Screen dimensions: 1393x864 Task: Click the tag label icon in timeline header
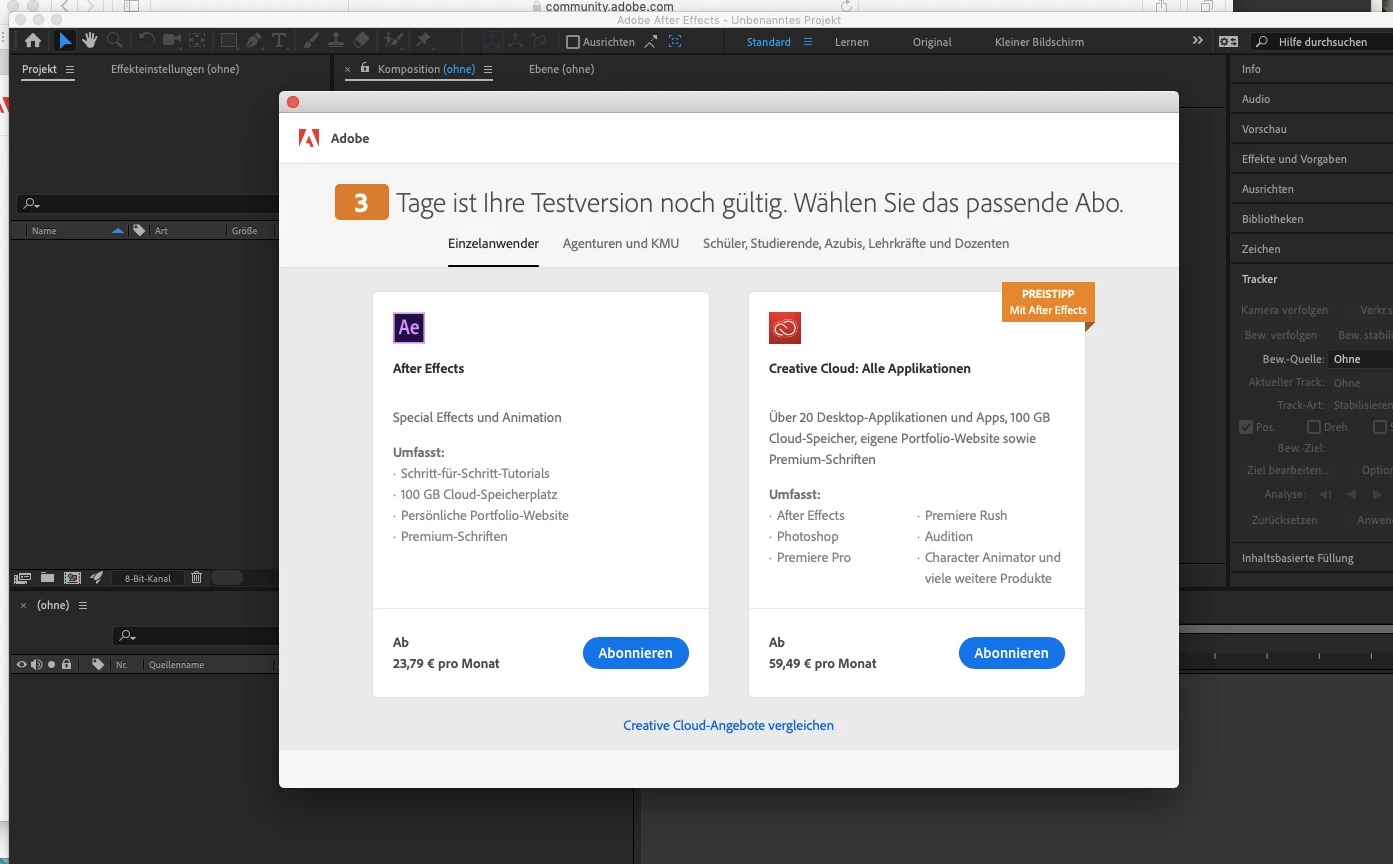pos(97,664)
